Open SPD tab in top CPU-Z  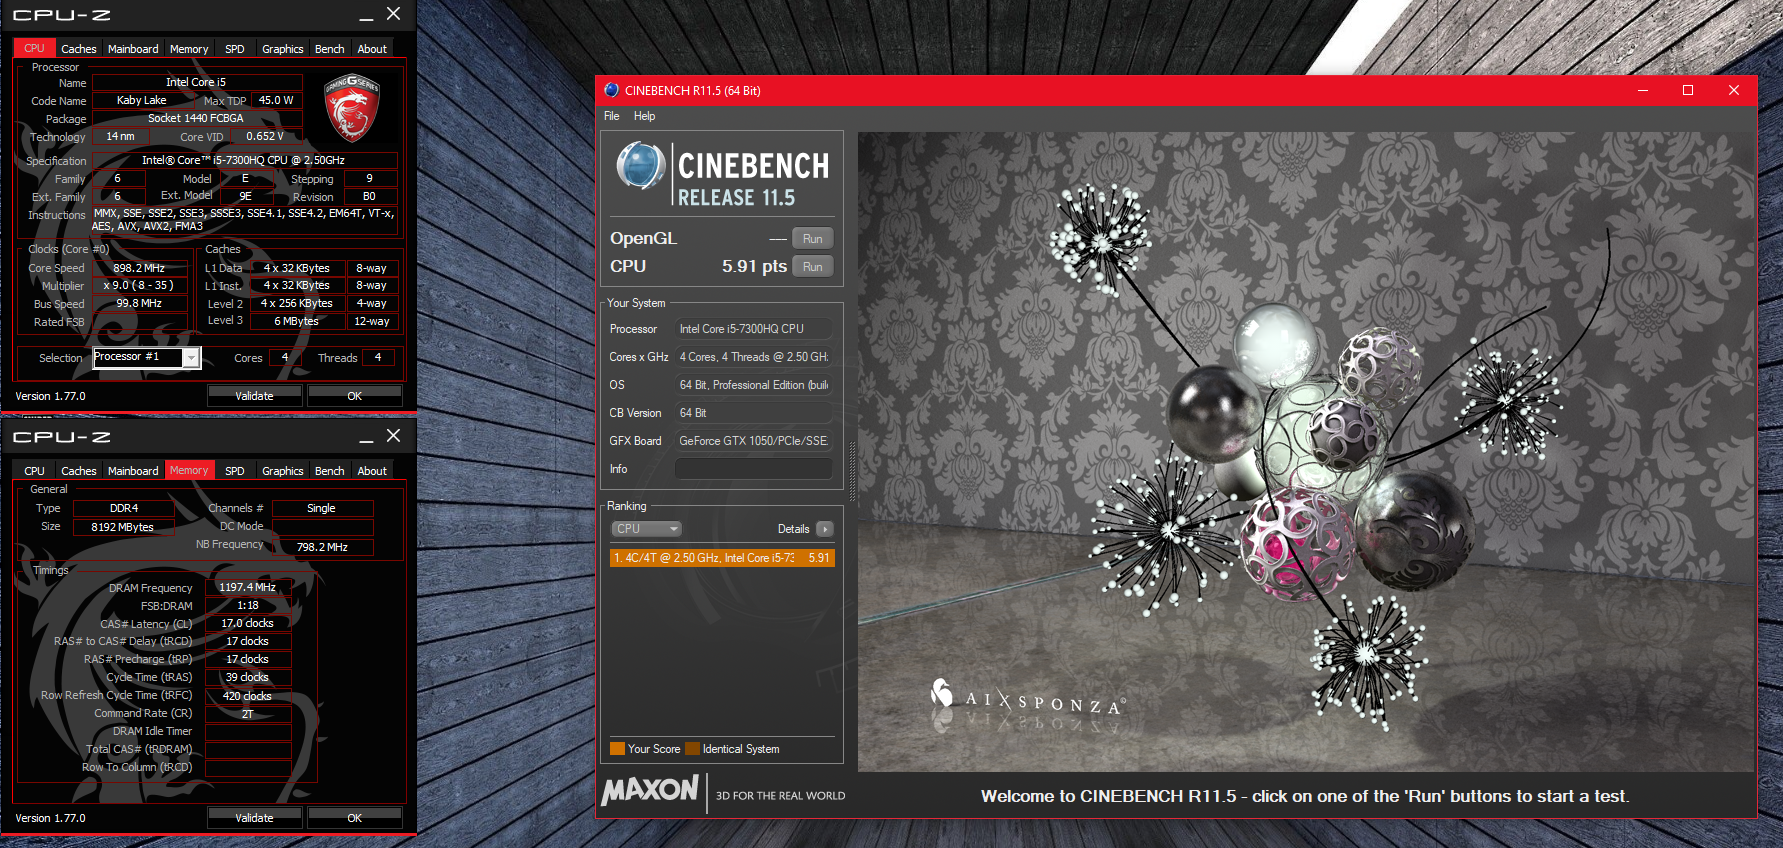tap(235, 49)
